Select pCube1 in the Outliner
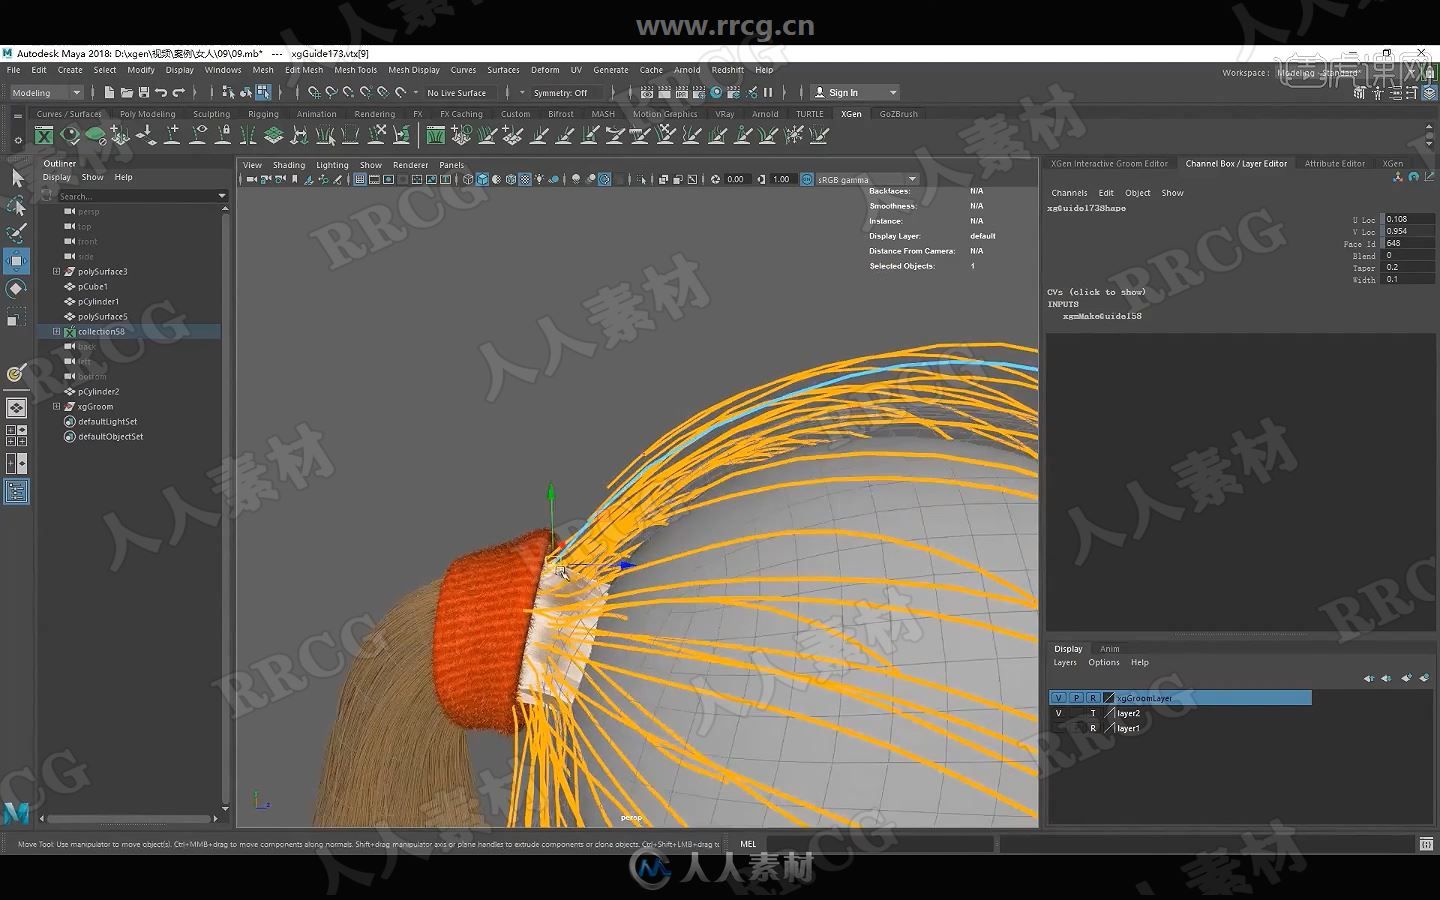The image size is (1440, 900). [x=93, y=286]
